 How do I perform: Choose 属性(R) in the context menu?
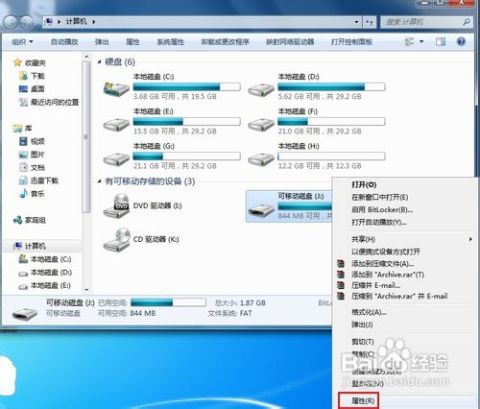click(363, 400)
